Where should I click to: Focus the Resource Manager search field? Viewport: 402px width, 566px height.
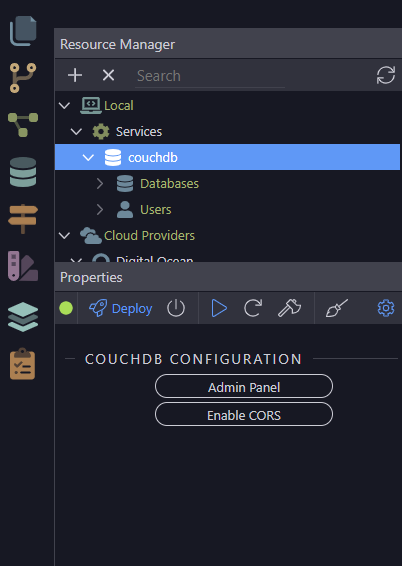click(x=210, y=76)
